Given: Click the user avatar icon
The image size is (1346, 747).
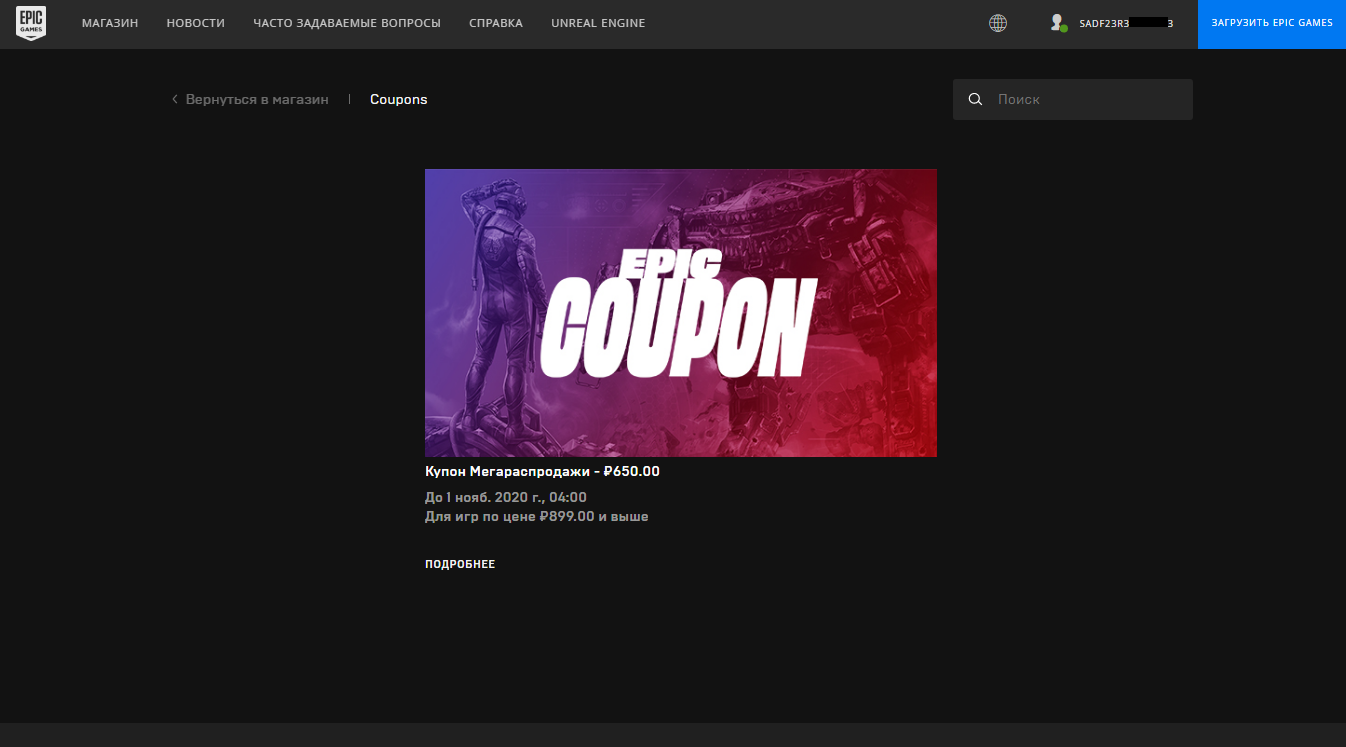Looking at the screenshot, I should point(1057,23).
